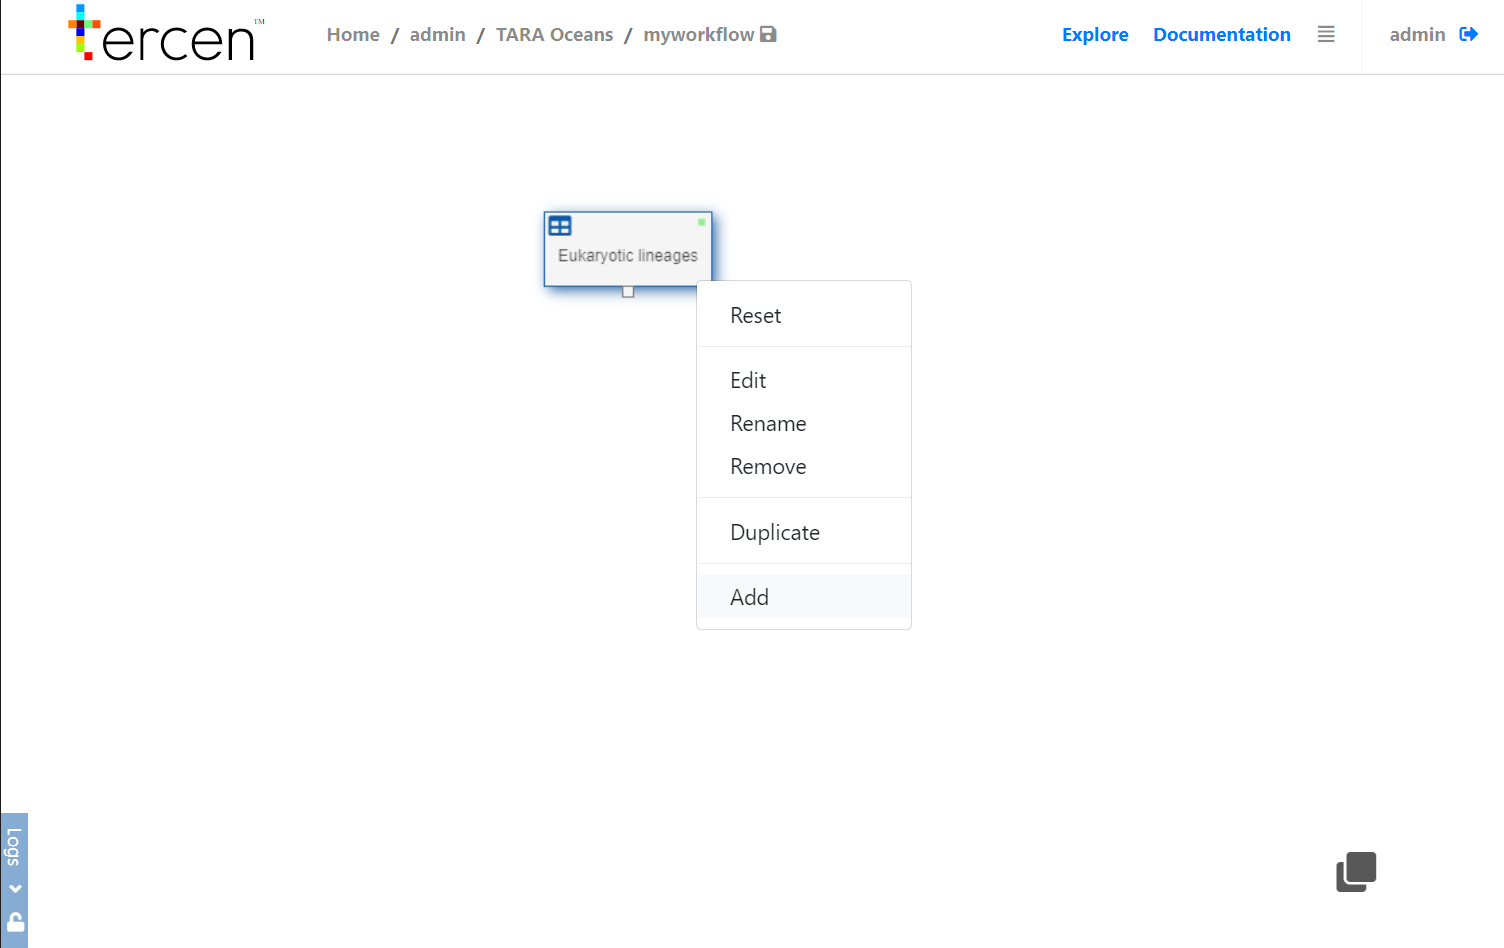Go to the Home breadcrumb

[x=353, y=35]
